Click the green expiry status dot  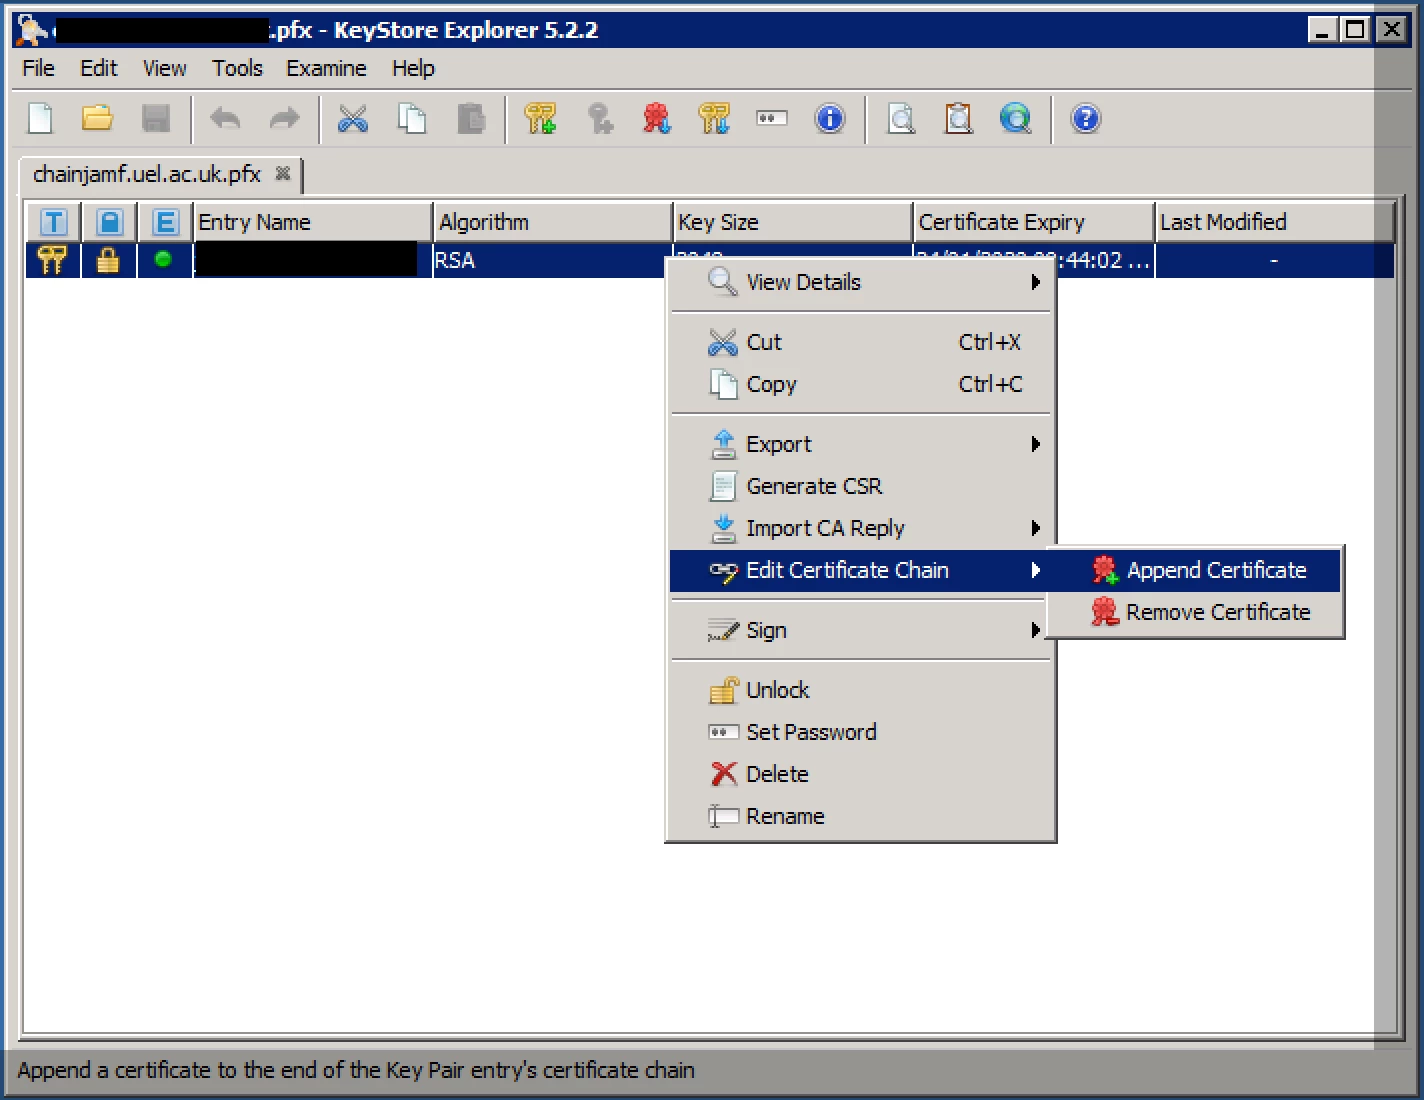163,260
